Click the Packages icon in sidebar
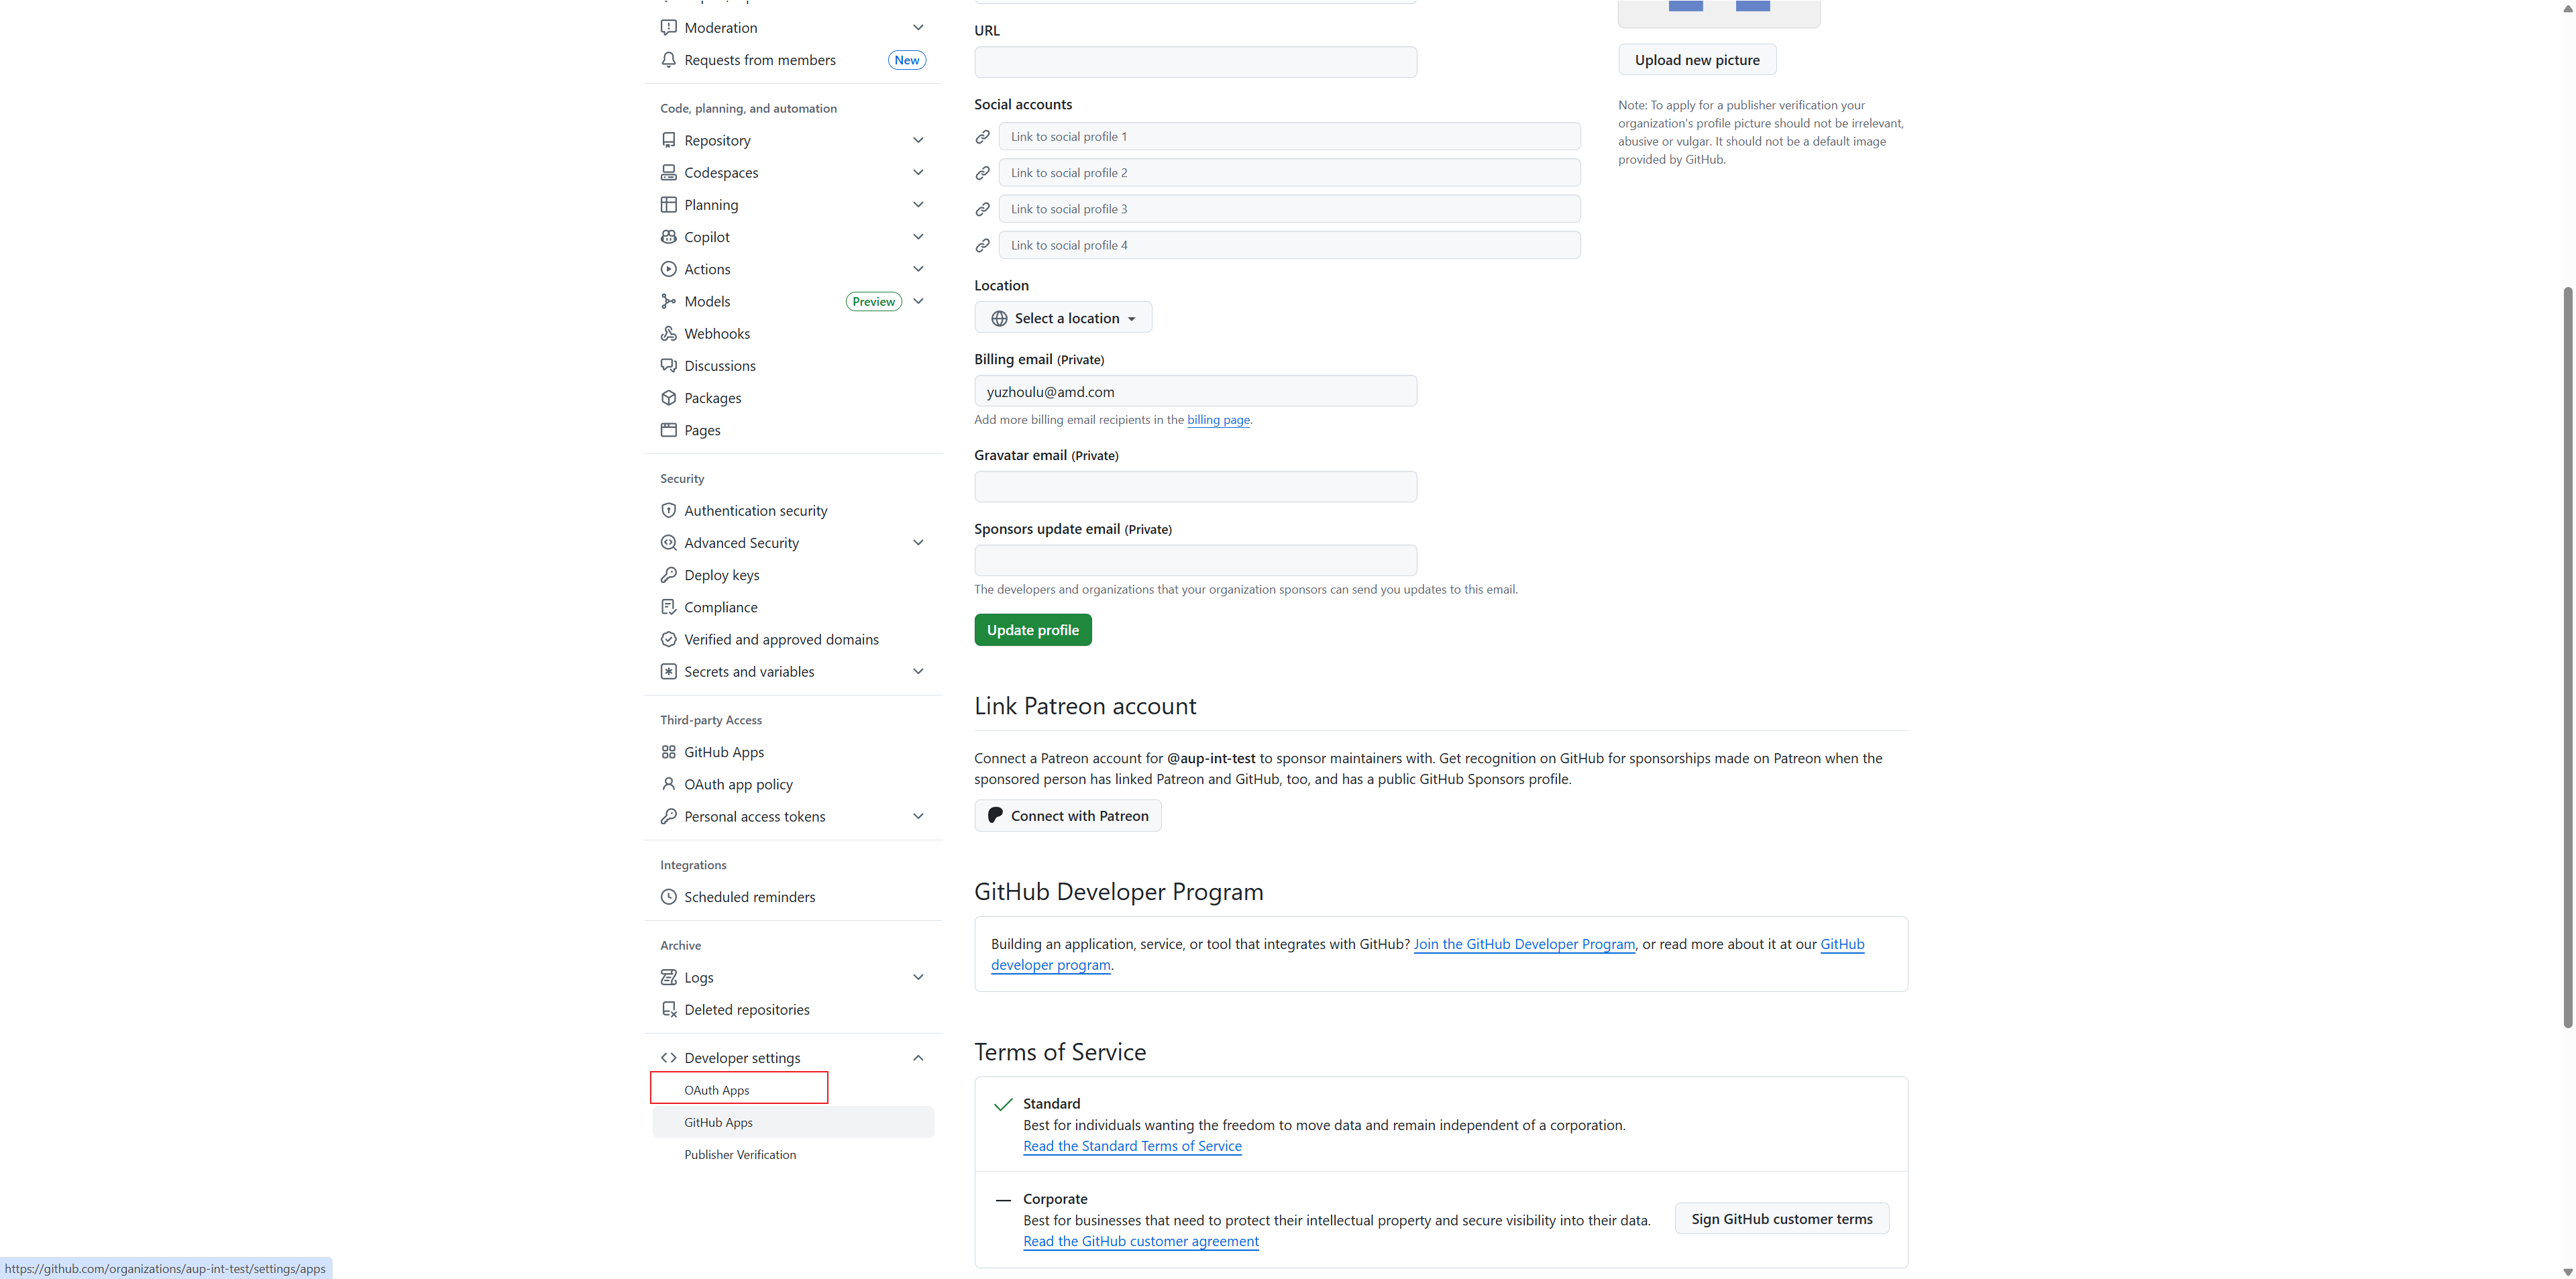Screen dimensions: 2576x1279 (x=668, y=397)
